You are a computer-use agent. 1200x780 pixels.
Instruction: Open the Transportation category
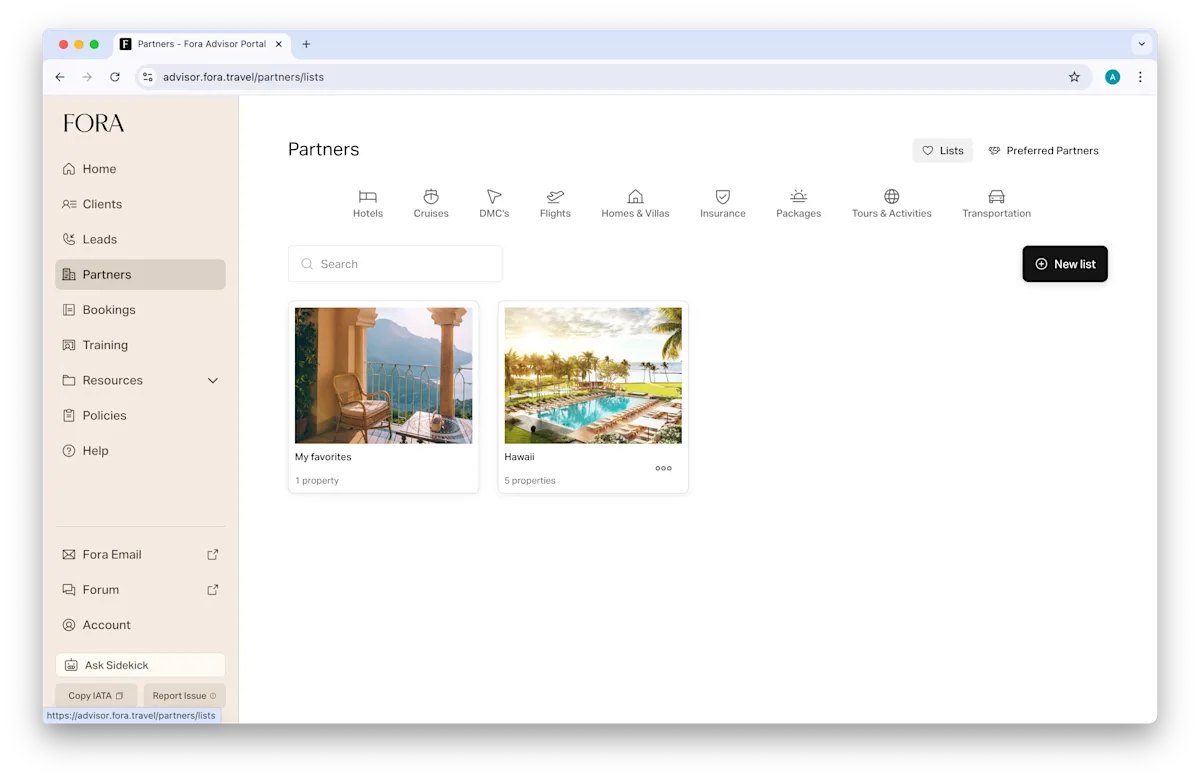(x=996, y=203)
